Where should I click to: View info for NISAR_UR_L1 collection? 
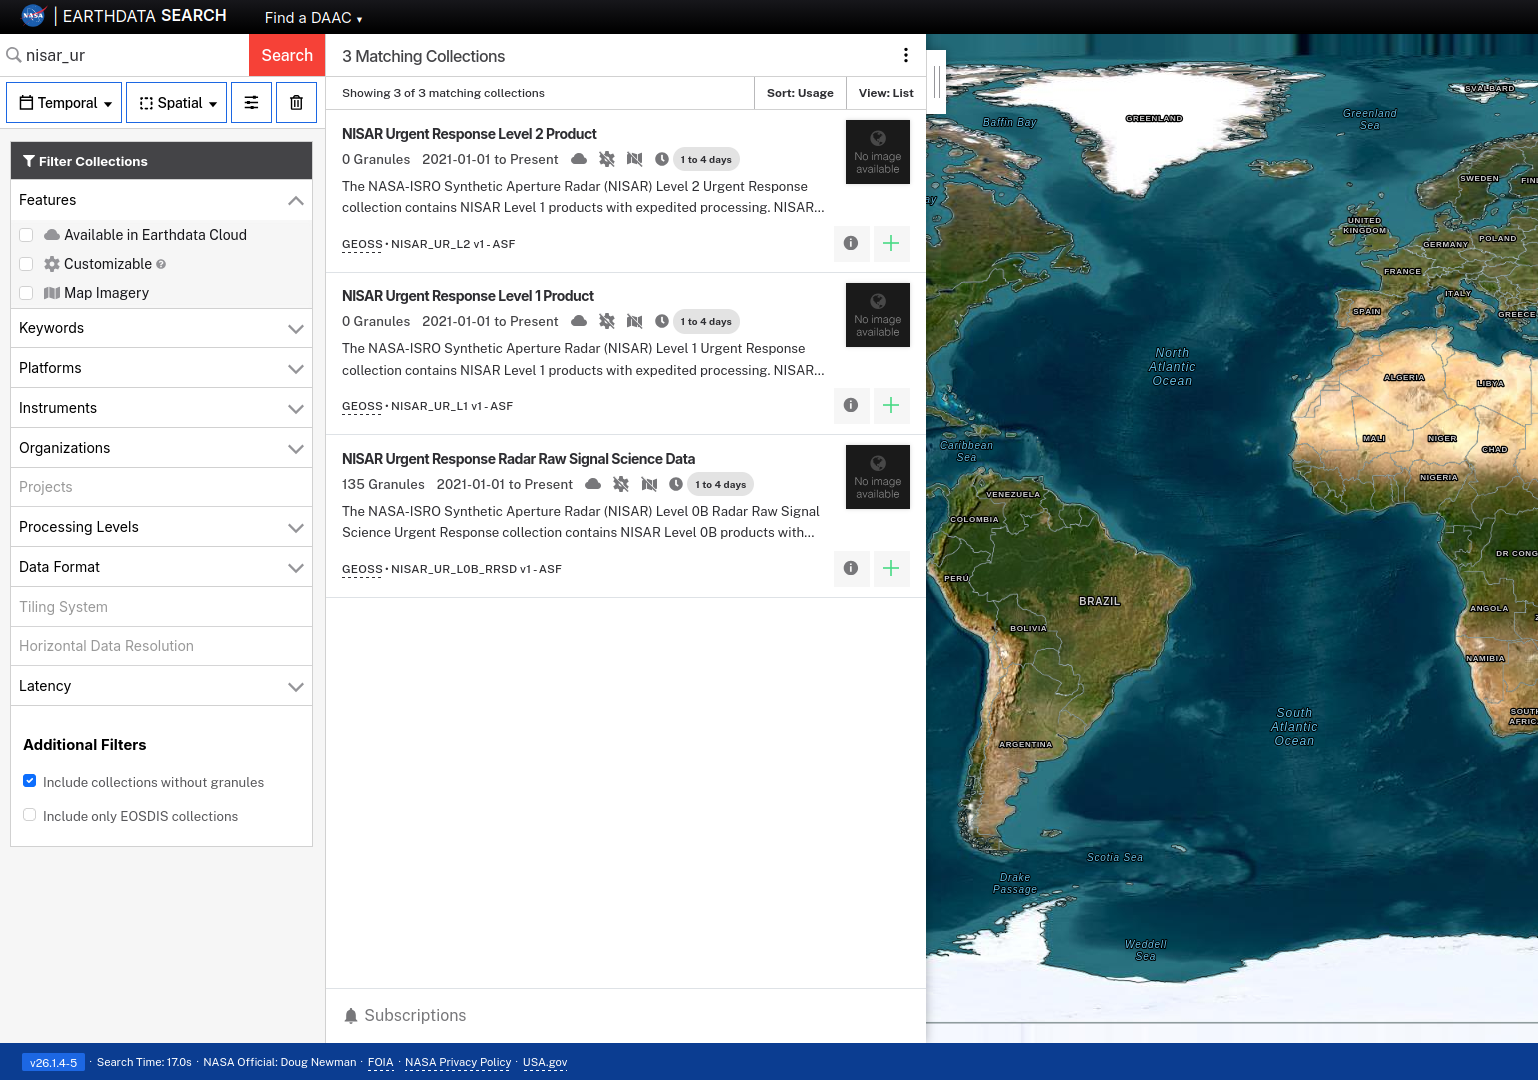point(851,405)
